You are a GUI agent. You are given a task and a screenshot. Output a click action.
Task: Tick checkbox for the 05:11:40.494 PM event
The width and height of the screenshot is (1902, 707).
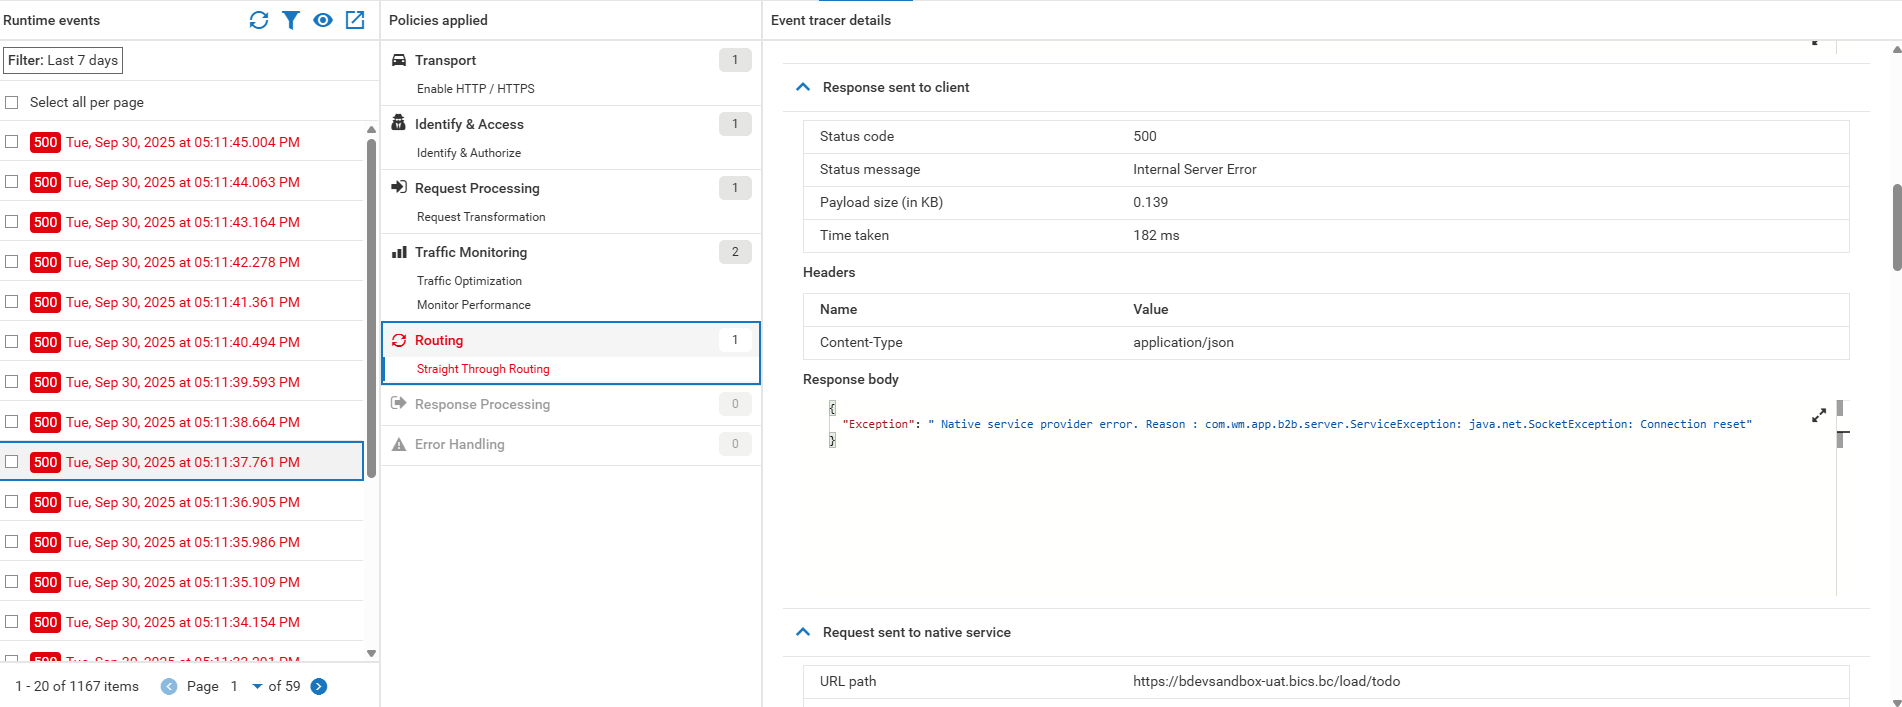pos(12,342)
